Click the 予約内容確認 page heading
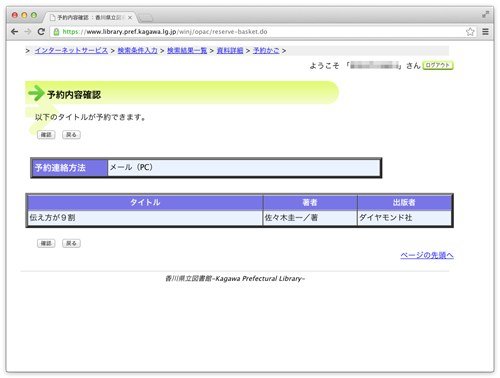The width and height of the screenshot is (500, 378). 74,95
